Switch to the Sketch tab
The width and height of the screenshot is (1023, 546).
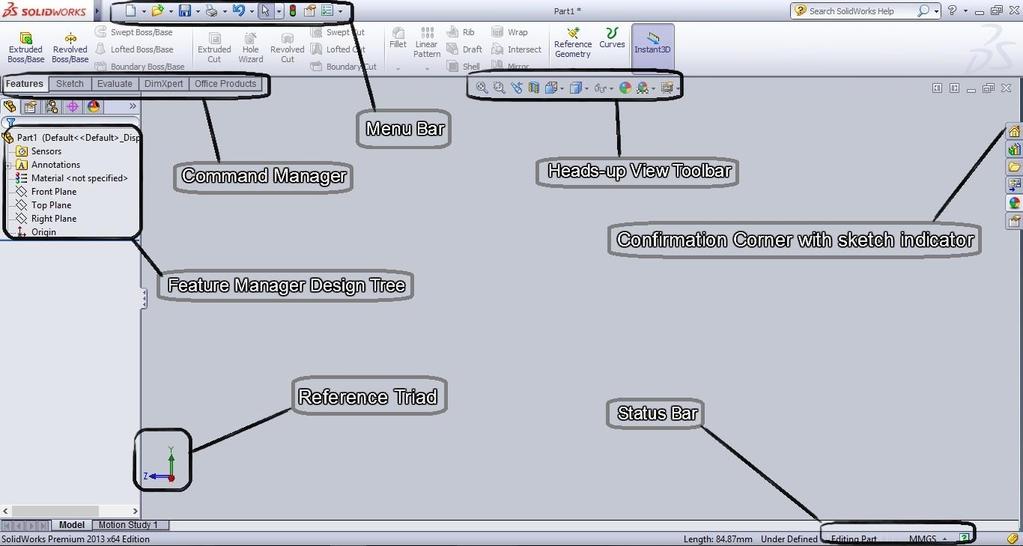(70, 83)
